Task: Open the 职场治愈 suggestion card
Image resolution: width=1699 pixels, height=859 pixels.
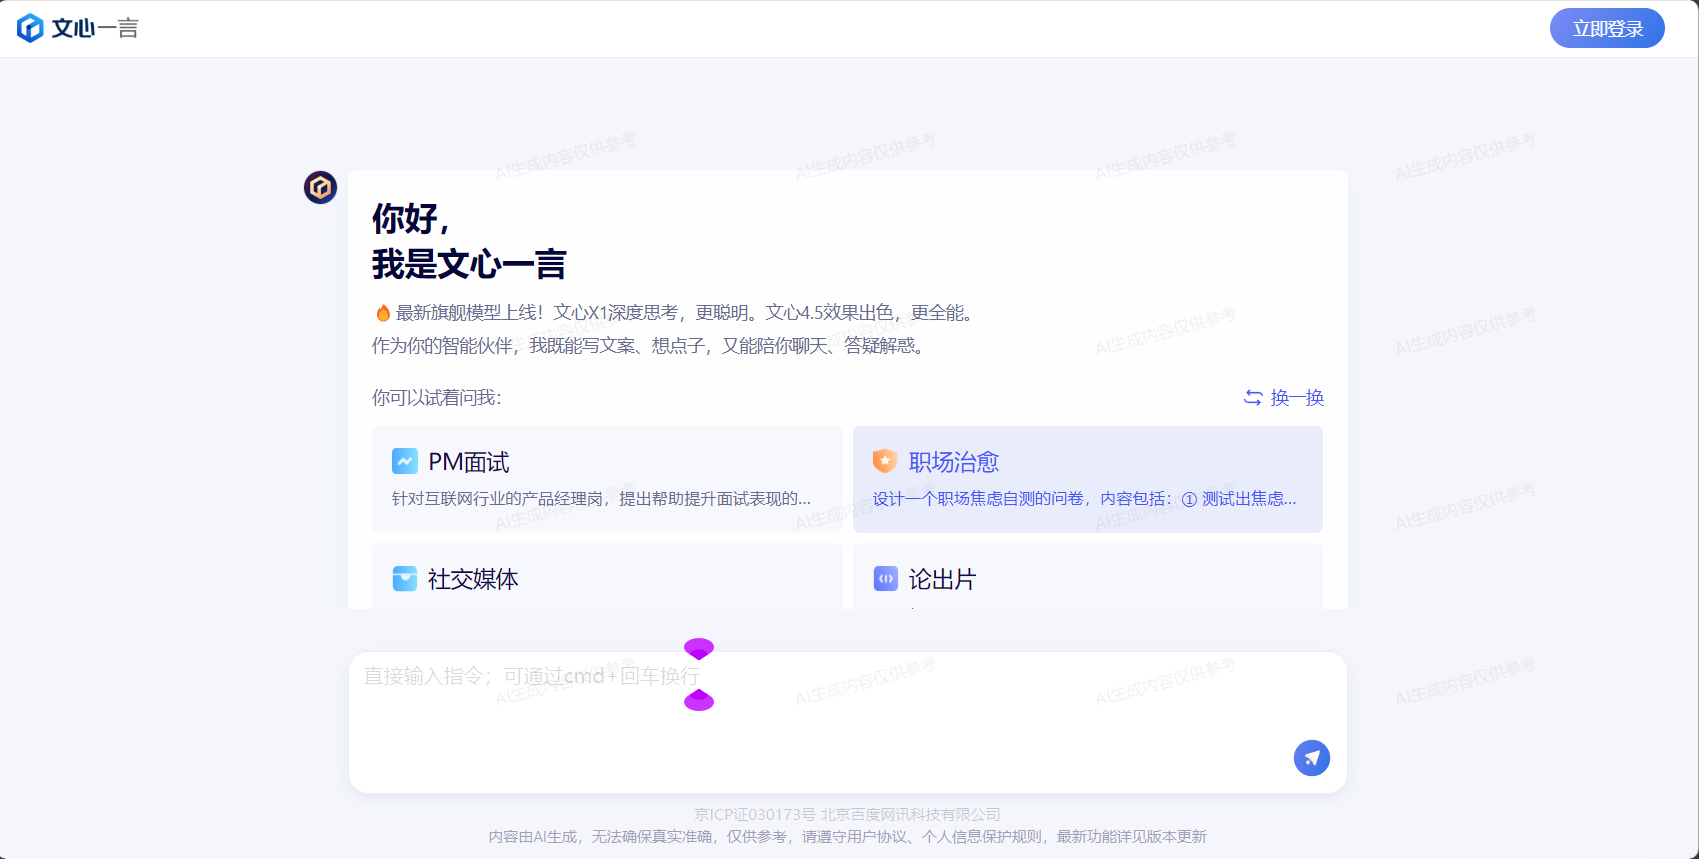Action: (1088, 479)
